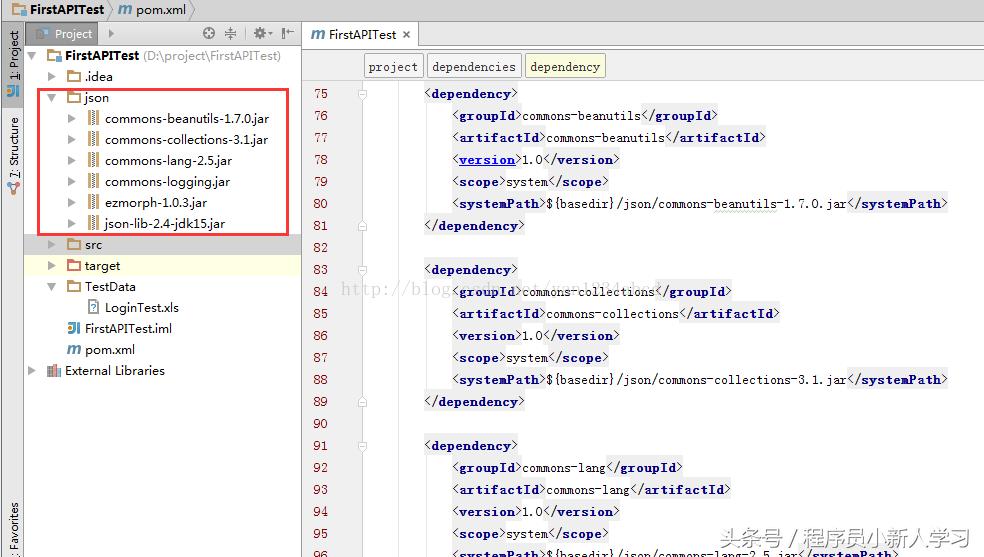Click the Scroll from Source target icon
This screenshot has width=984, height=557.
(209, 34)
